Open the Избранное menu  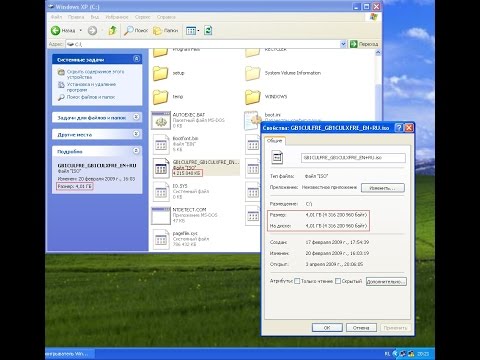pos(117,17)
